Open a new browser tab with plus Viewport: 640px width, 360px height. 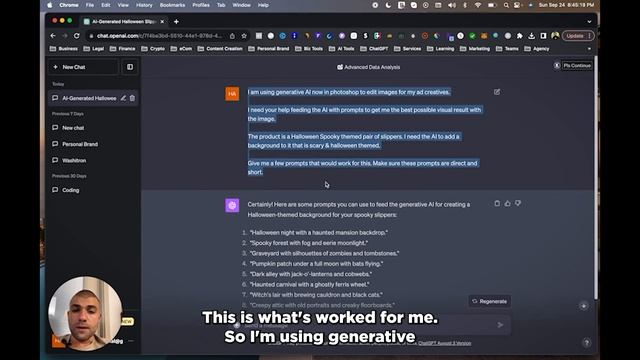176,22
